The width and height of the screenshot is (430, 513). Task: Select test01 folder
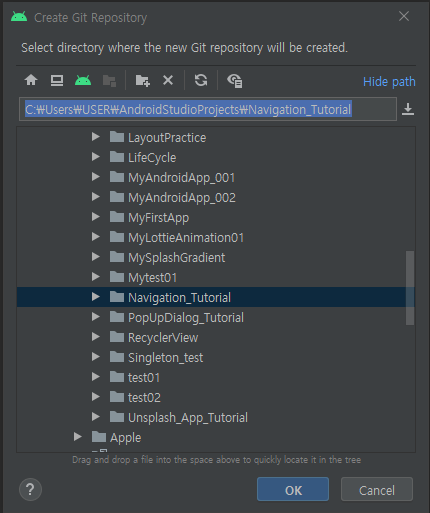(x=144, y=378)
